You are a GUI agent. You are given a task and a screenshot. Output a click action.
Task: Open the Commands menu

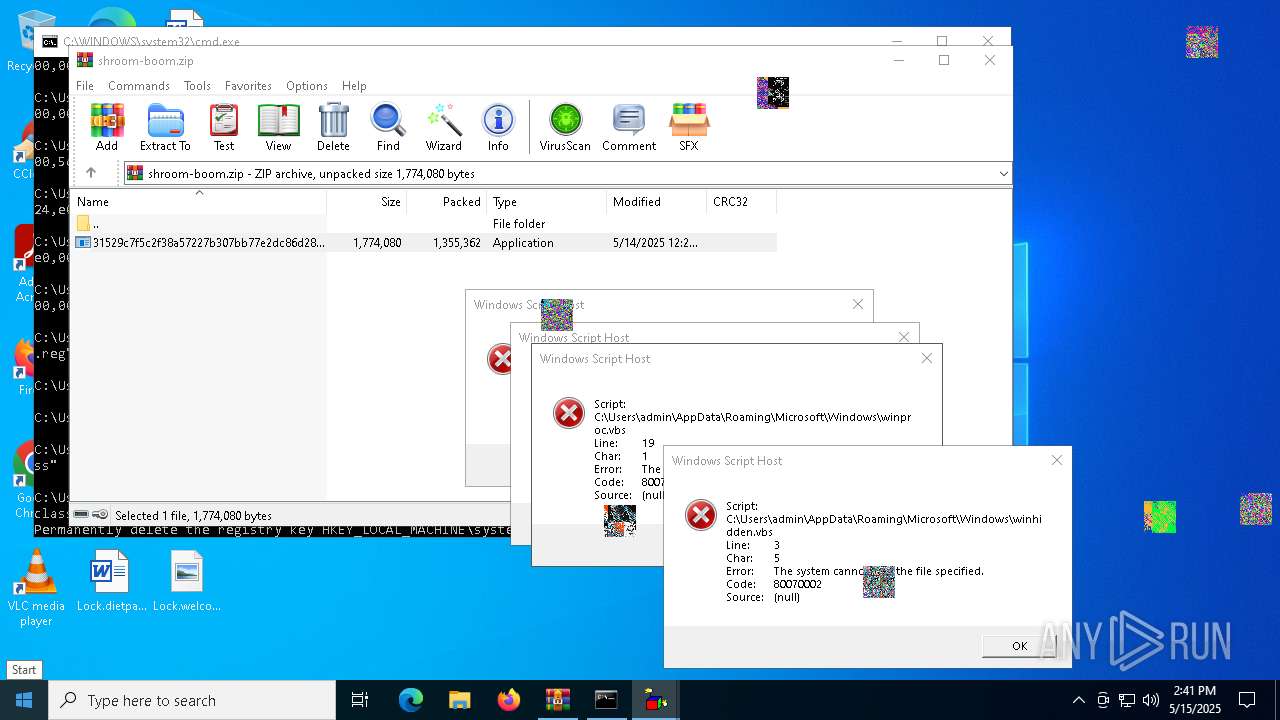[139, 86]
